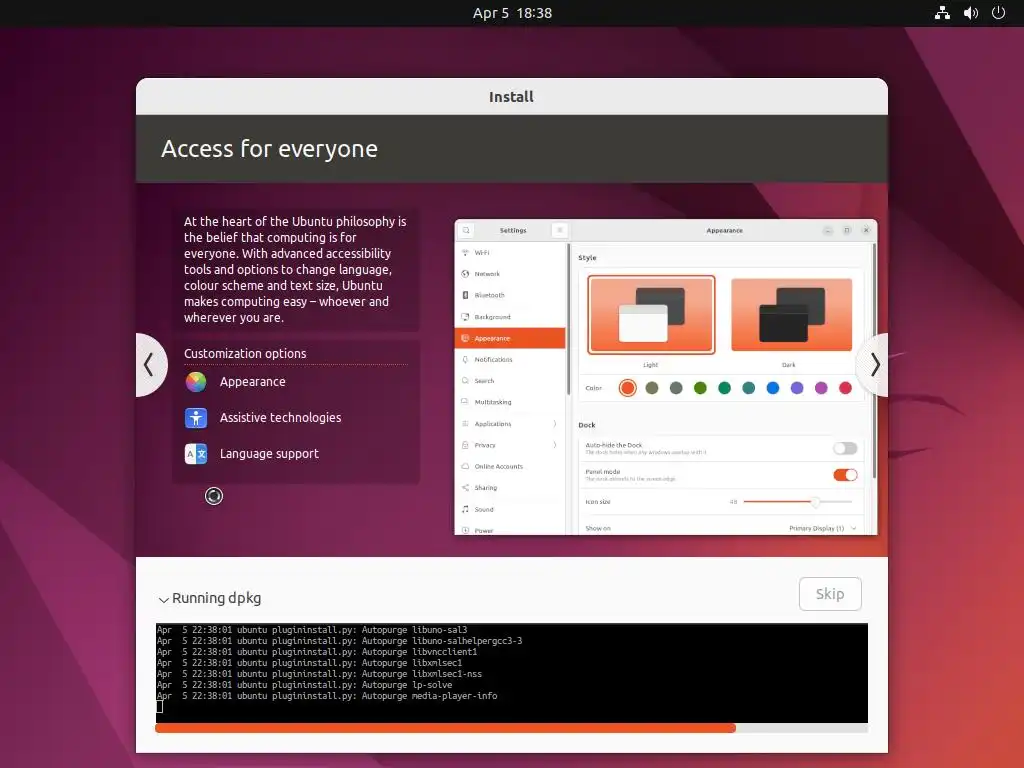Click the Skip button
The image size is (1024, 768).
point(830,594)
